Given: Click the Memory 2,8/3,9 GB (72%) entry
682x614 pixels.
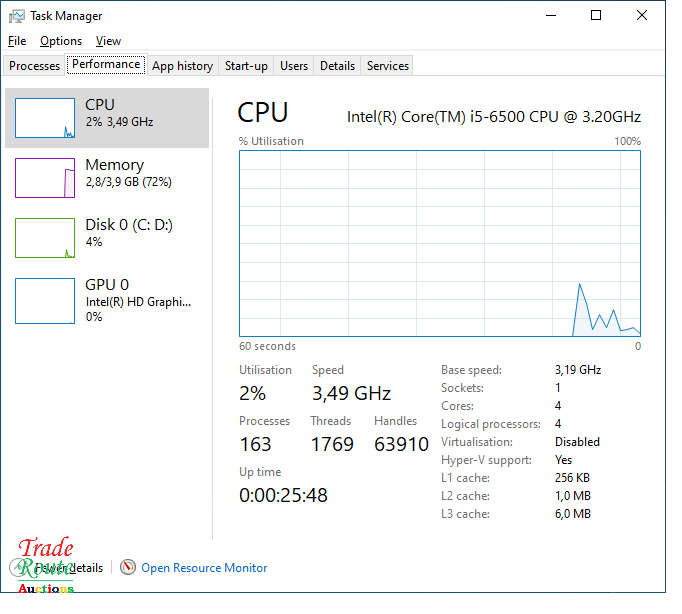Looking at the screenshot, I should tap(107, 178).
